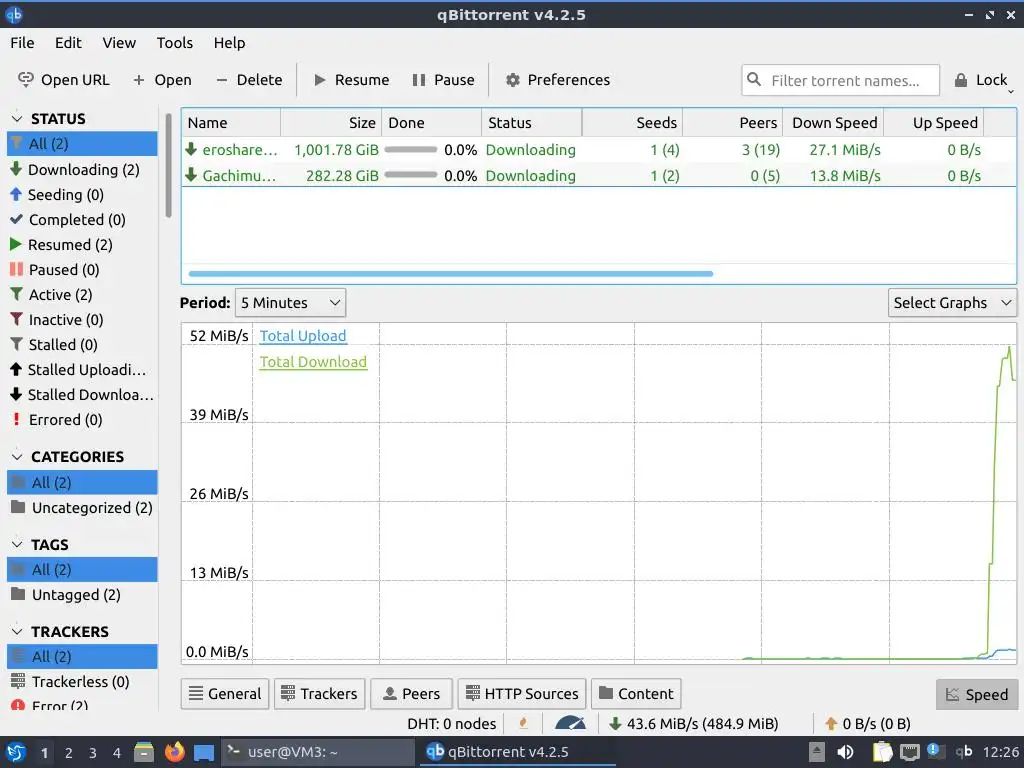Click the torrent list horizontal scrollbar
Image resolution: width=1024 pixels, height=768 pixels.
[x=451, y=274]
